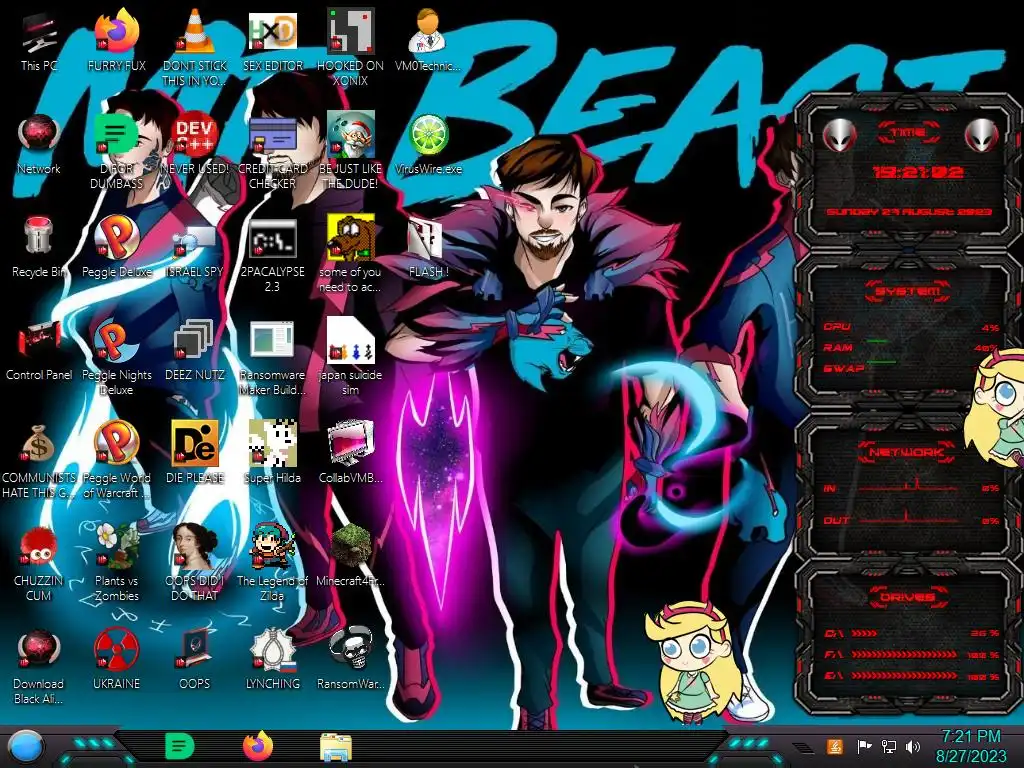
Task: Open the CollabVMB monitor icon
Action: point(350,452)
